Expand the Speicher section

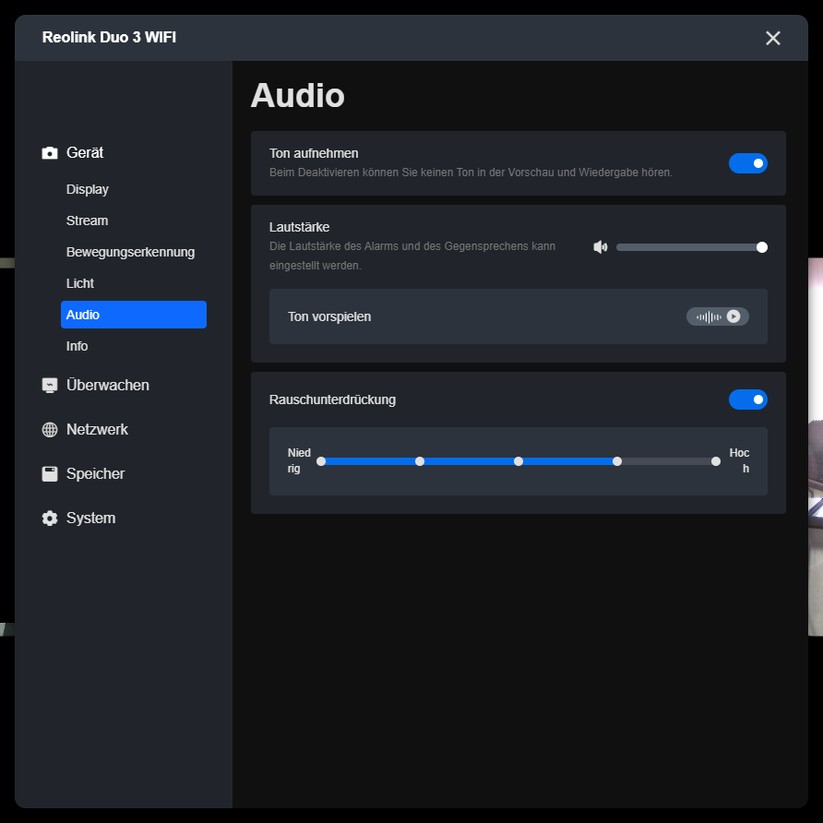[x=95, y=473]
